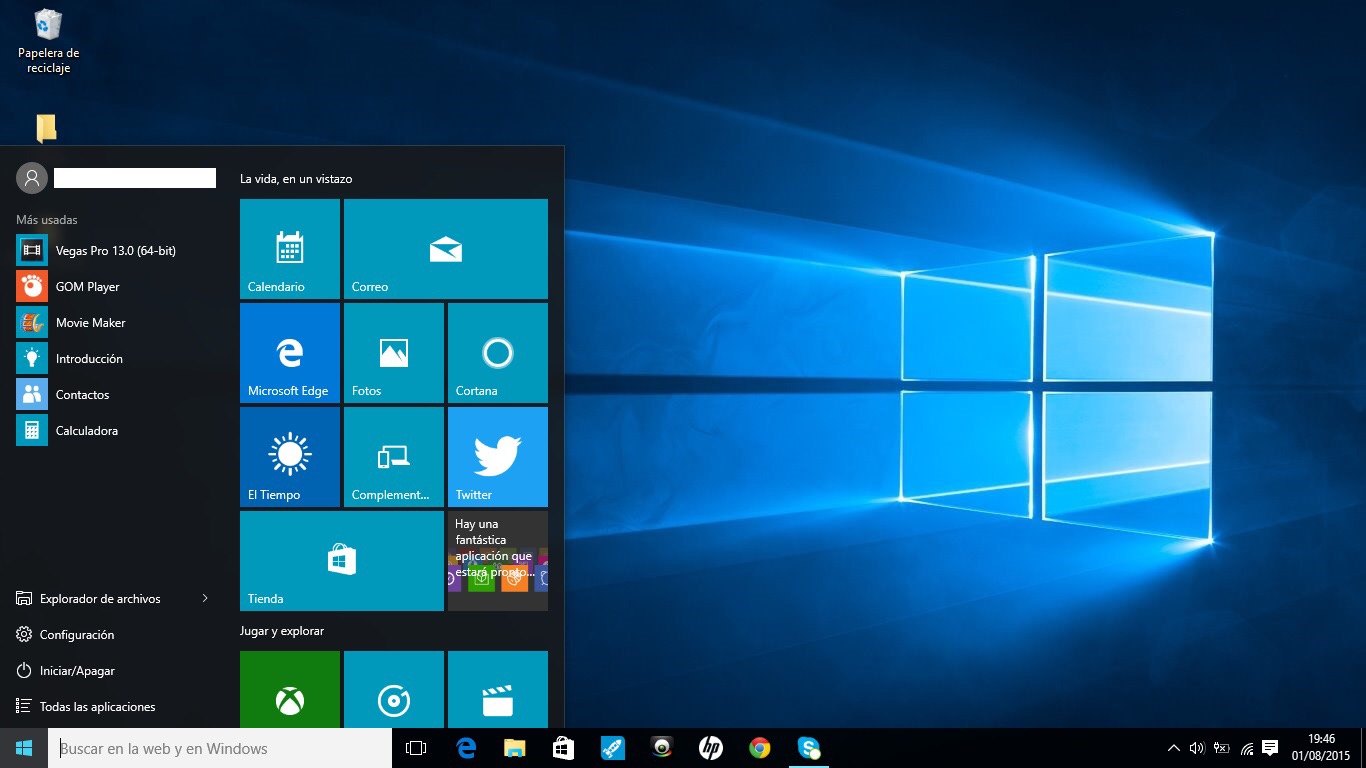Open the Twitter tile
The height and width of the screenshot is (768, 1366).
(x=497, y=456)
